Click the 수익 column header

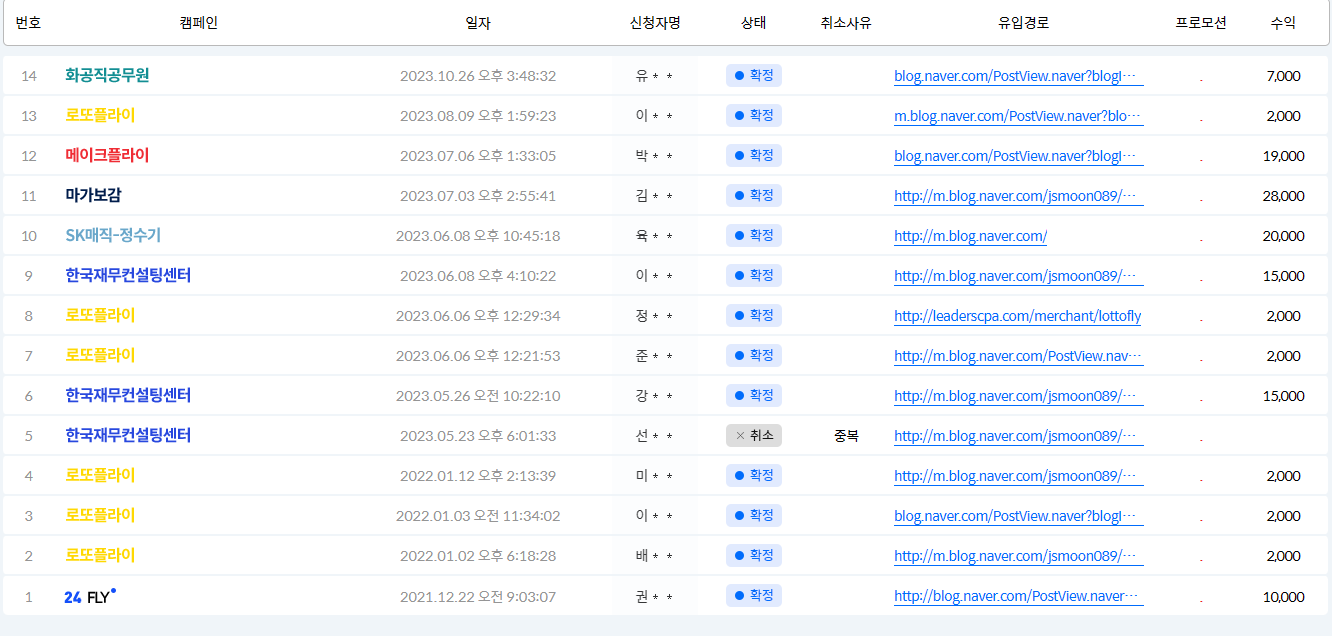tap(1283, 22)
